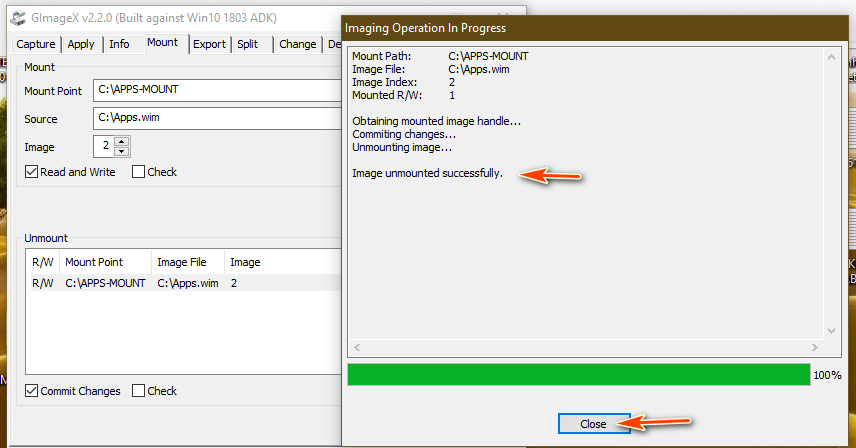The width and height of the screenshot is (856, 448).
Task: Click the log's scroll right arrow
Action: click(815, 347)
